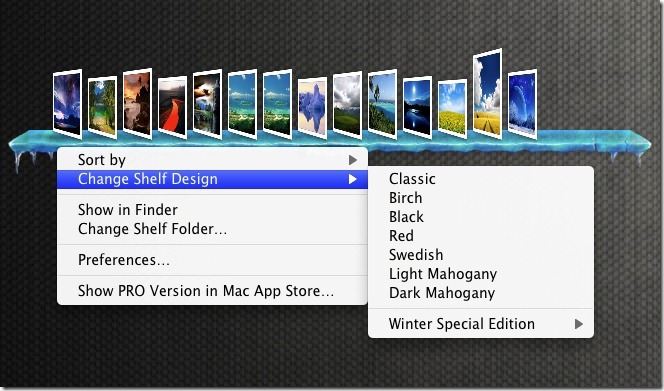Click the first purple night sky thumbnail
This screenshot has width=664, height=391.
(x=67, y=104)
